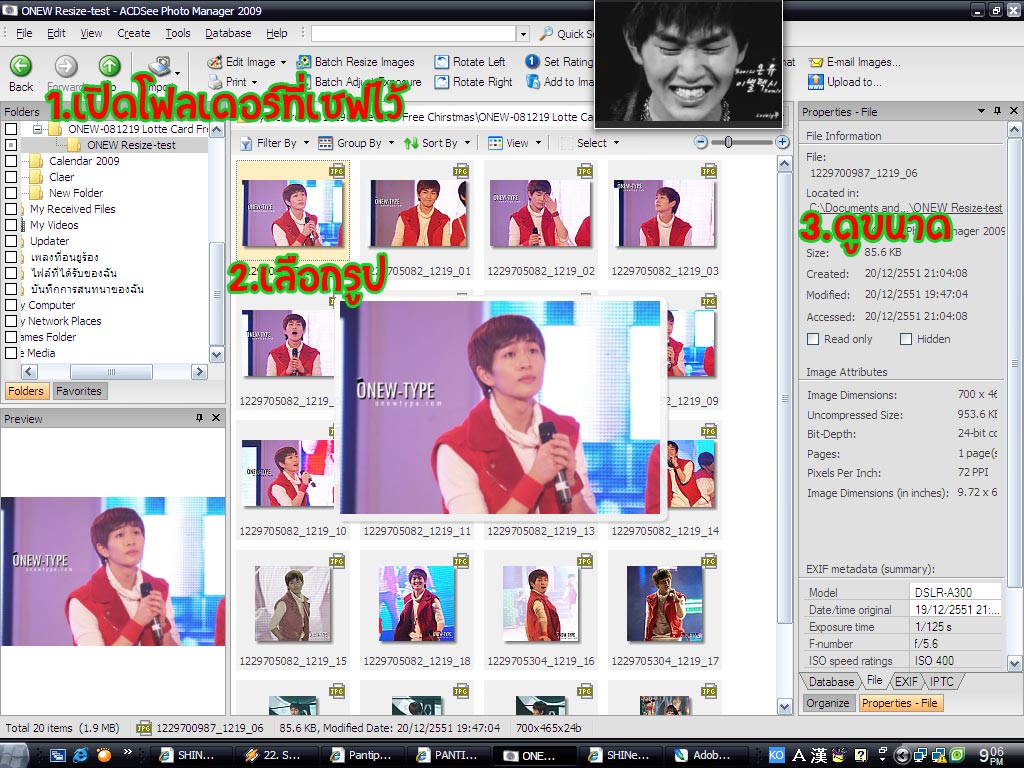Viewport: 1024px width, 768px height.
Task: Switch to the EXIF properties tab
Action: pos(906,681)
